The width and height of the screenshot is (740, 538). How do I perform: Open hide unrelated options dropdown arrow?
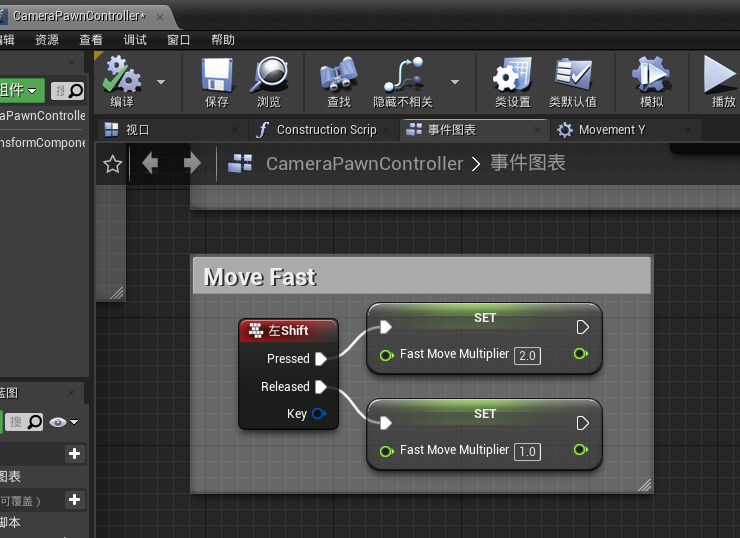coord(455,82)
